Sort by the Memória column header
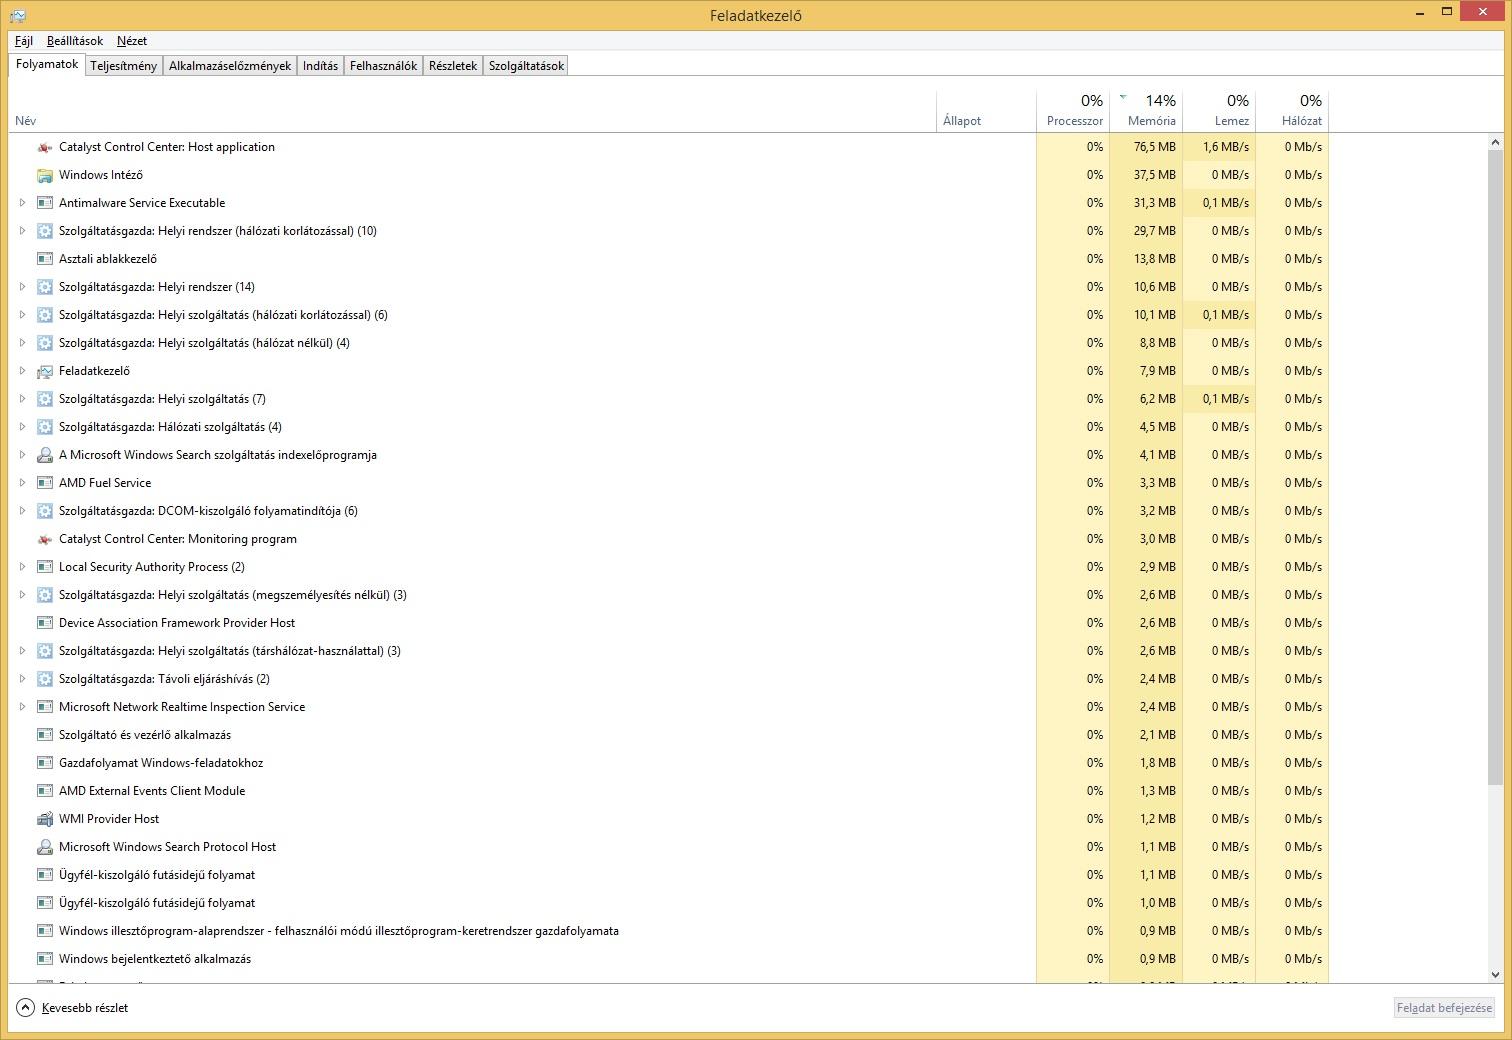 [x=1146, y=111]
